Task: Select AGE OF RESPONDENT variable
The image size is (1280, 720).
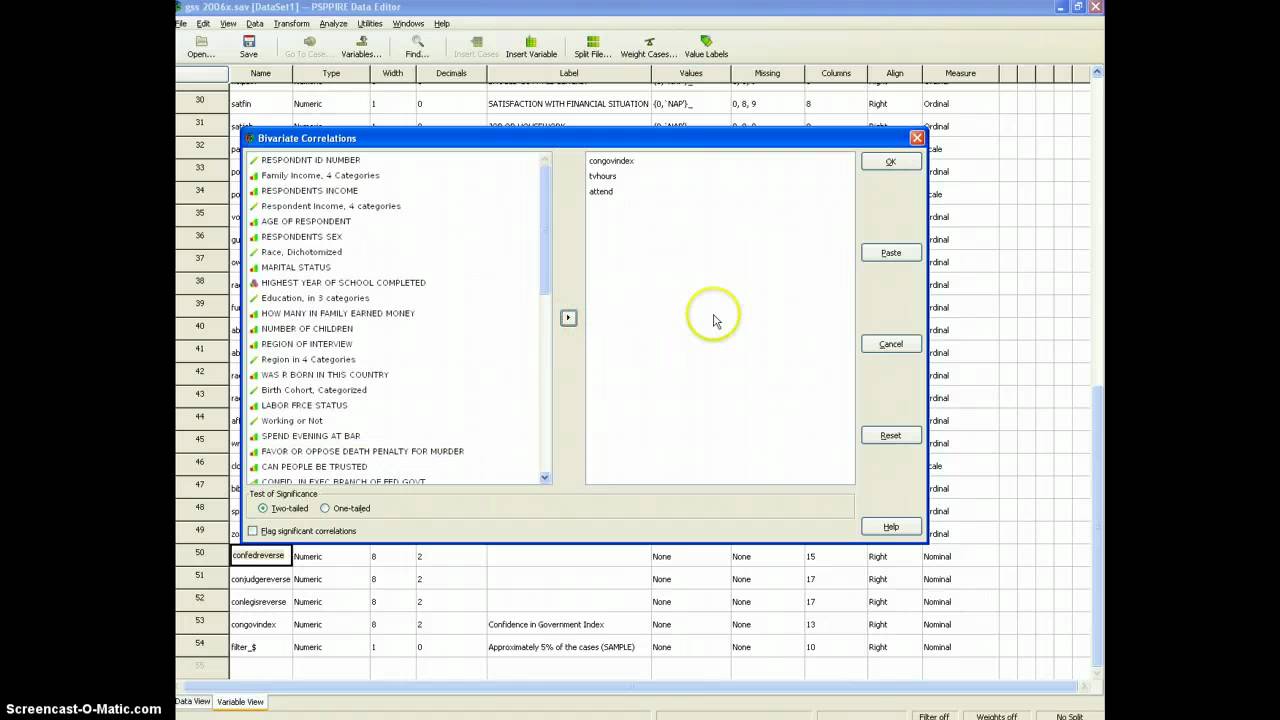Action: 306,222
